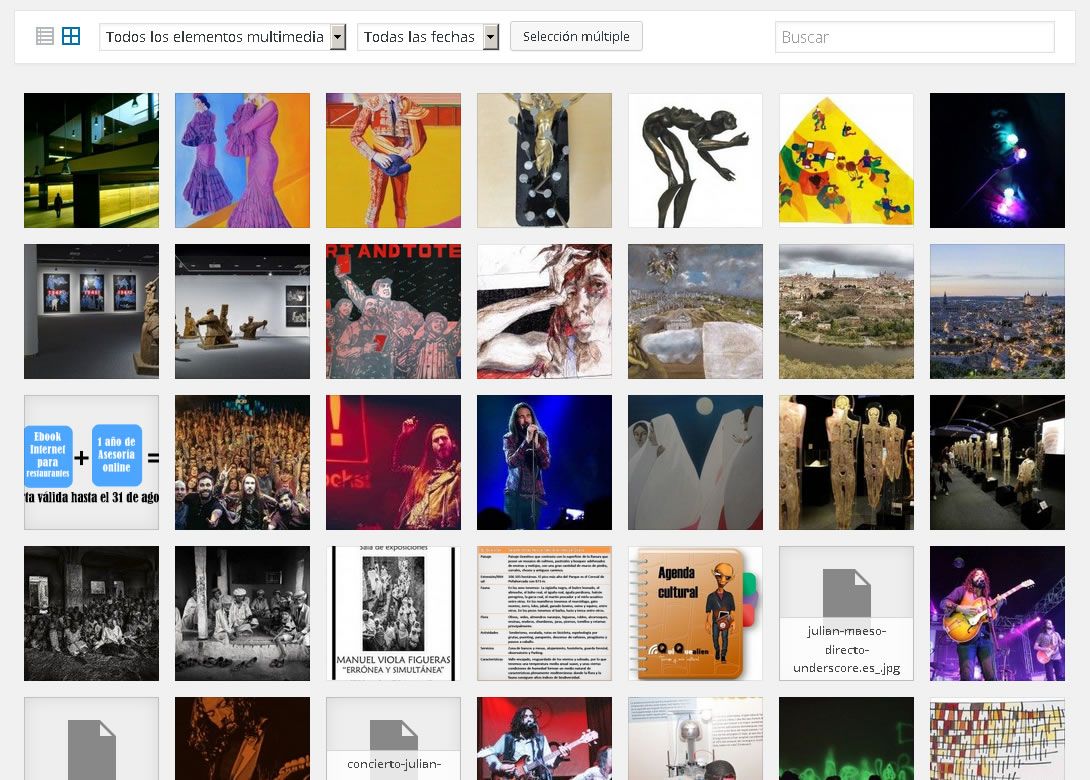Select the yellow abstract figures artwork
This screenshot has width=1090, height=780.
(846, 161)
